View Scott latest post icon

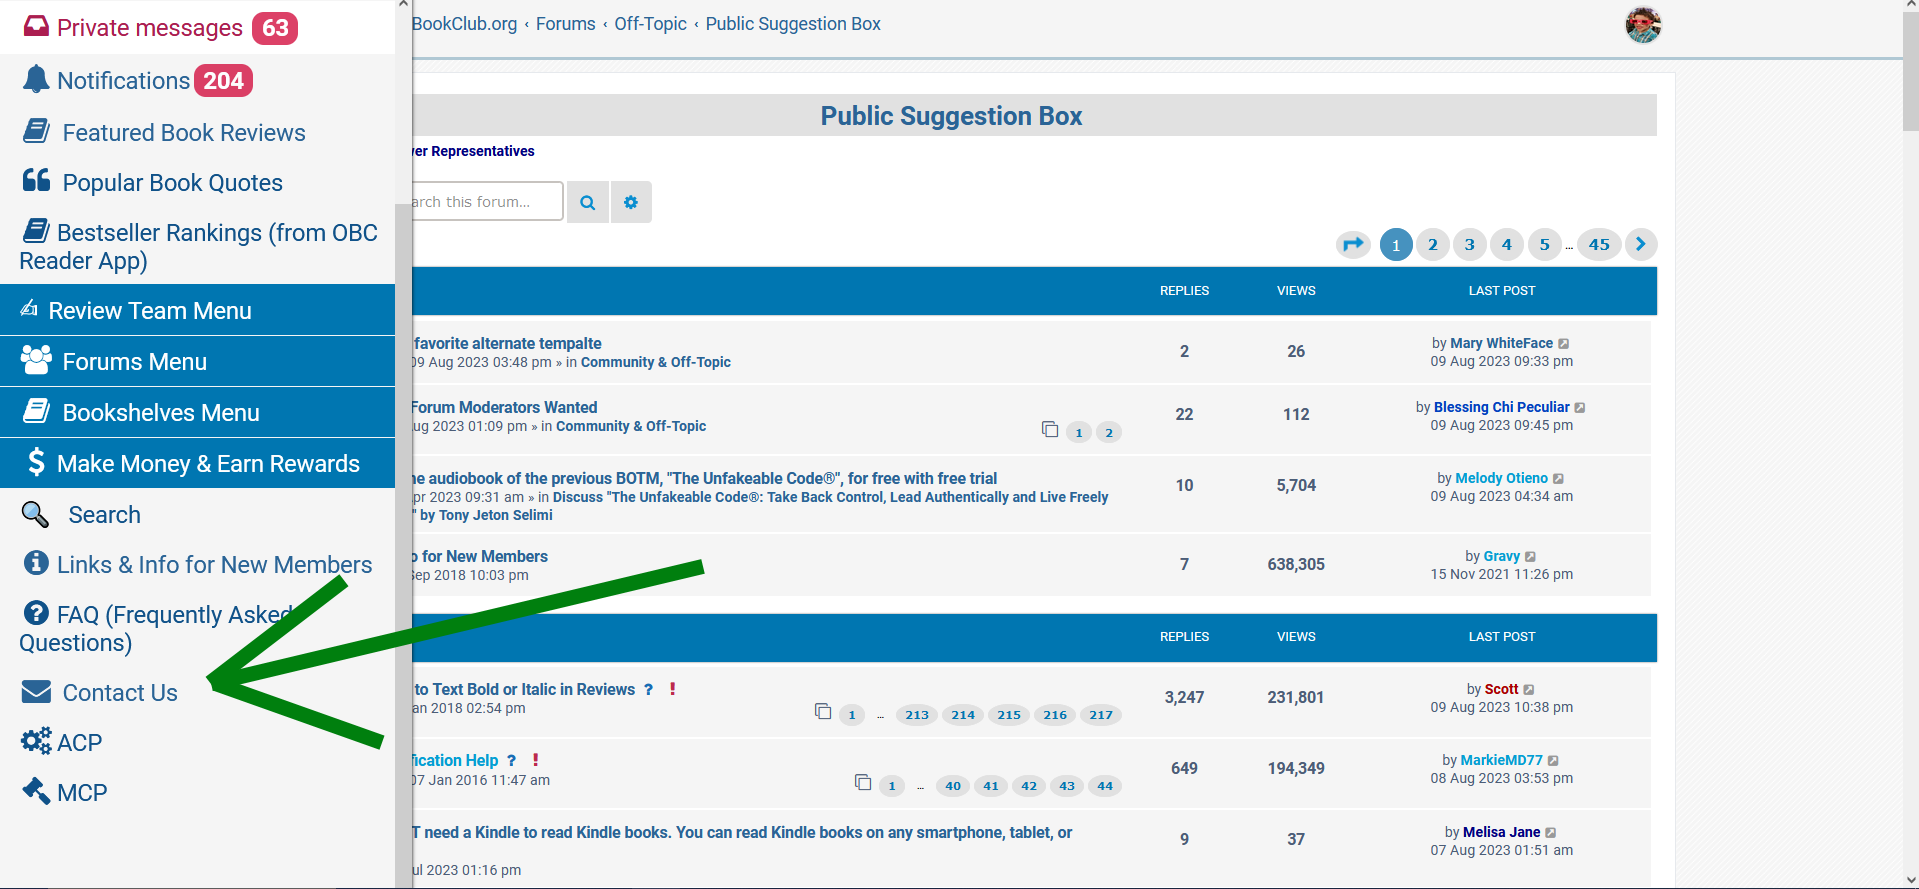(x=1529, y=689)
